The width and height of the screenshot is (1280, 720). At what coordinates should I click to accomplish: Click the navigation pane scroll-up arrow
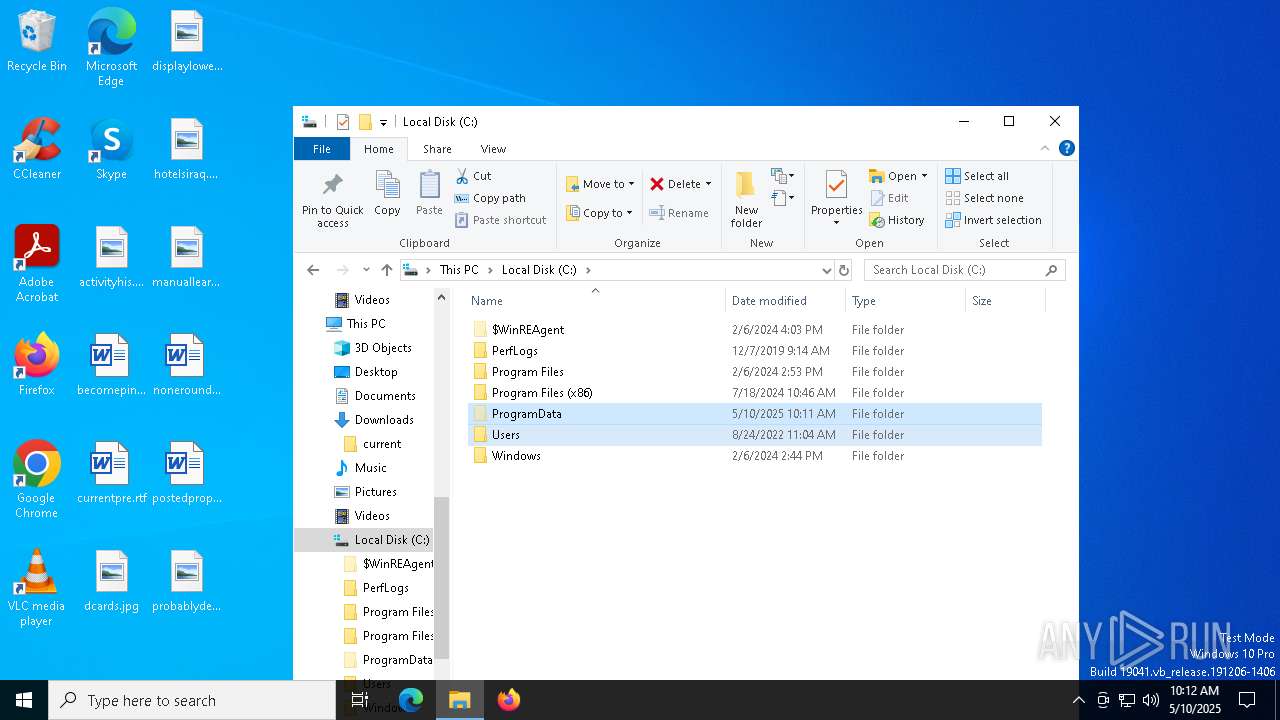(441, 298)
